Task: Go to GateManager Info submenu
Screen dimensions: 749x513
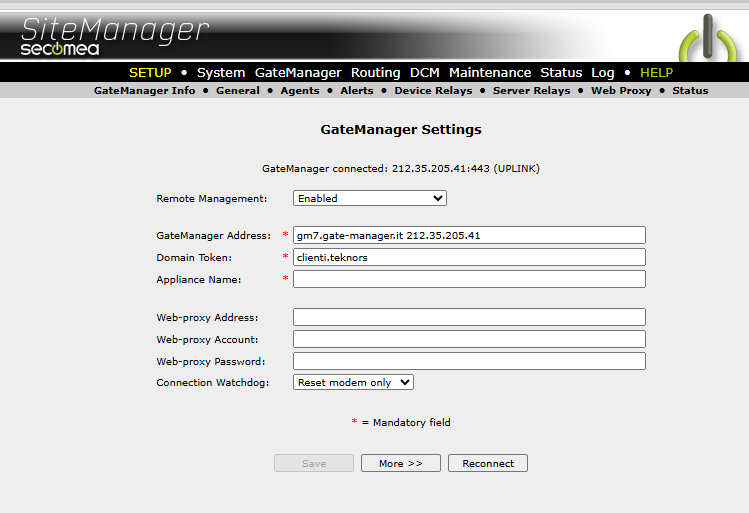Action: point(144,91)
